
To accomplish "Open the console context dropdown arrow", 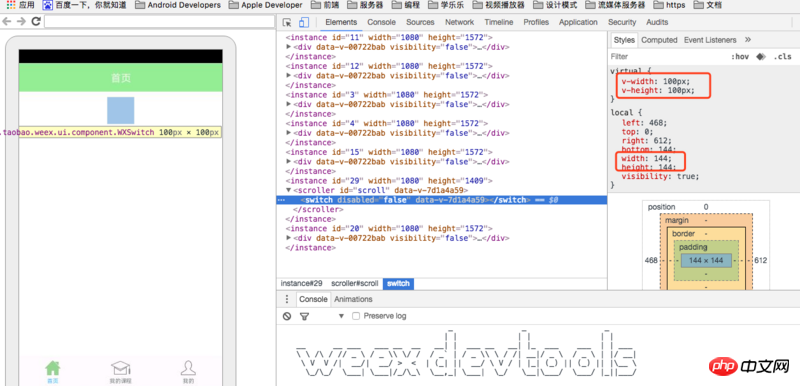I will tap(341, 316).
